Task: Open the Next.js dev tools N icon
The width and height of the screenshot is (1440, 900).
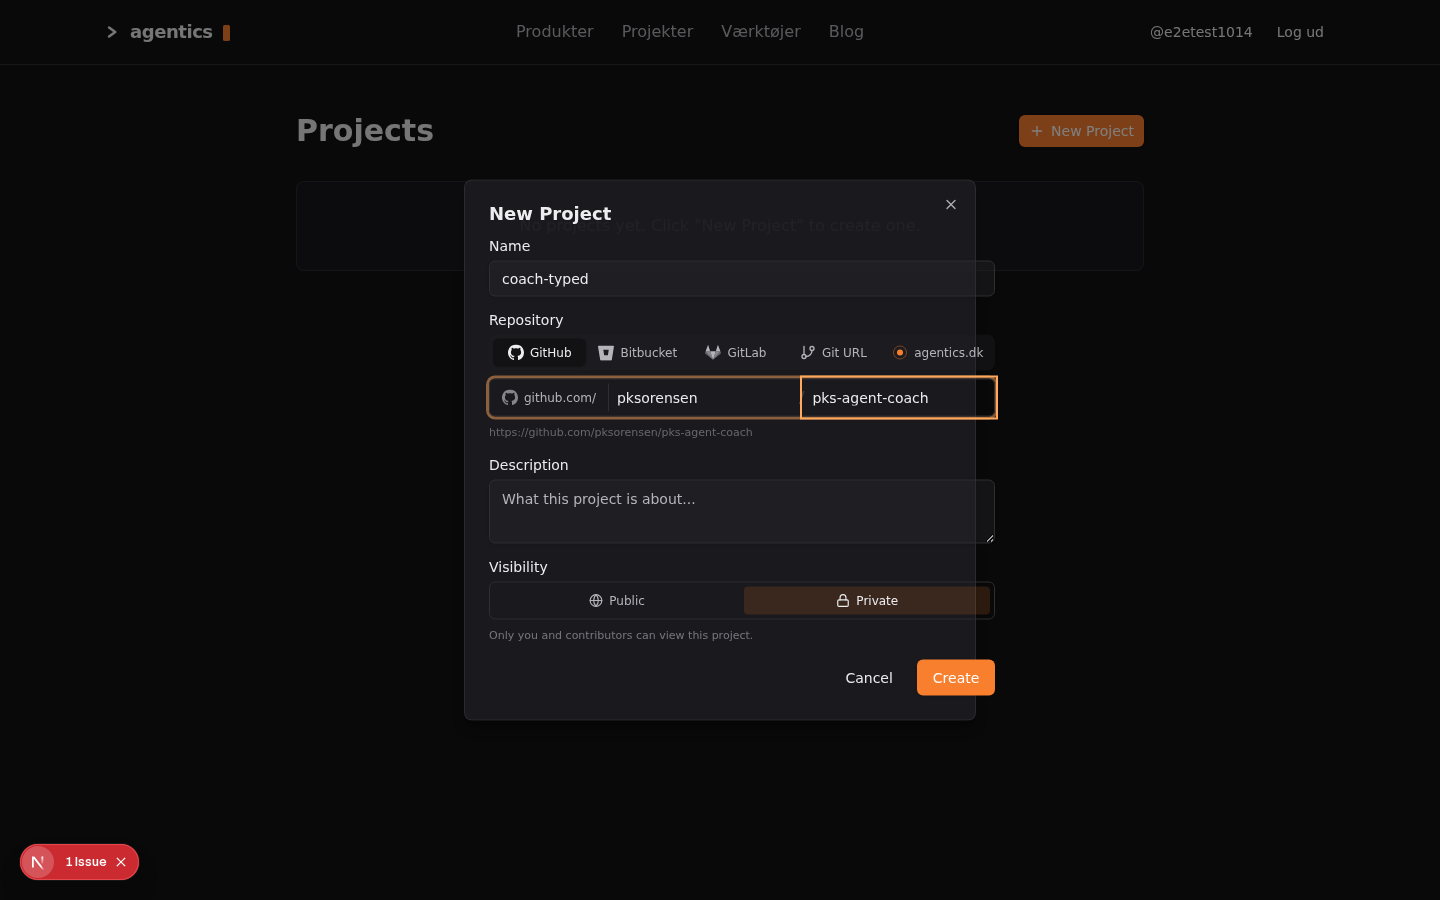Action: pos(38,862)
